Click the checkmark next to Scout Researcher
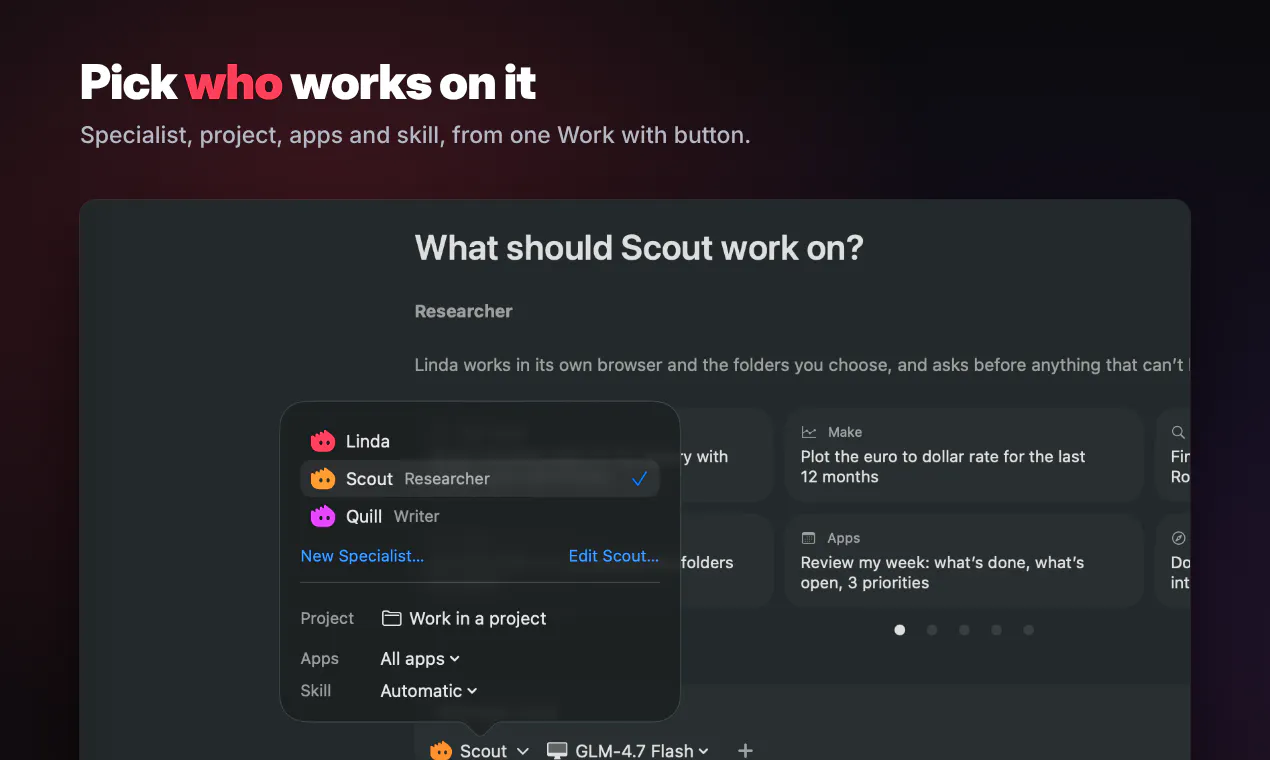This screenshot has height=760, width=1270. pos(640,479)
